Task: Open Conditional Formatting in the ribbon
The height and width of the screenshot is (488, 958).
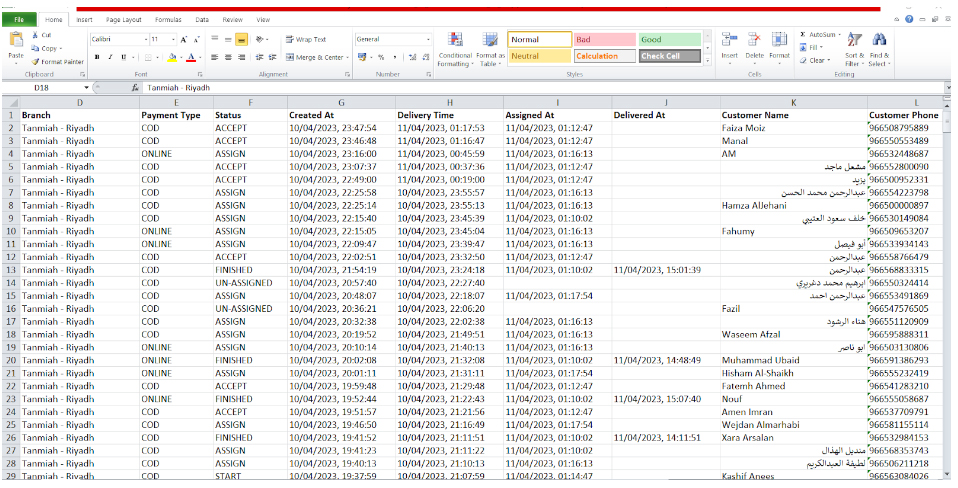Action: [454, 42]
